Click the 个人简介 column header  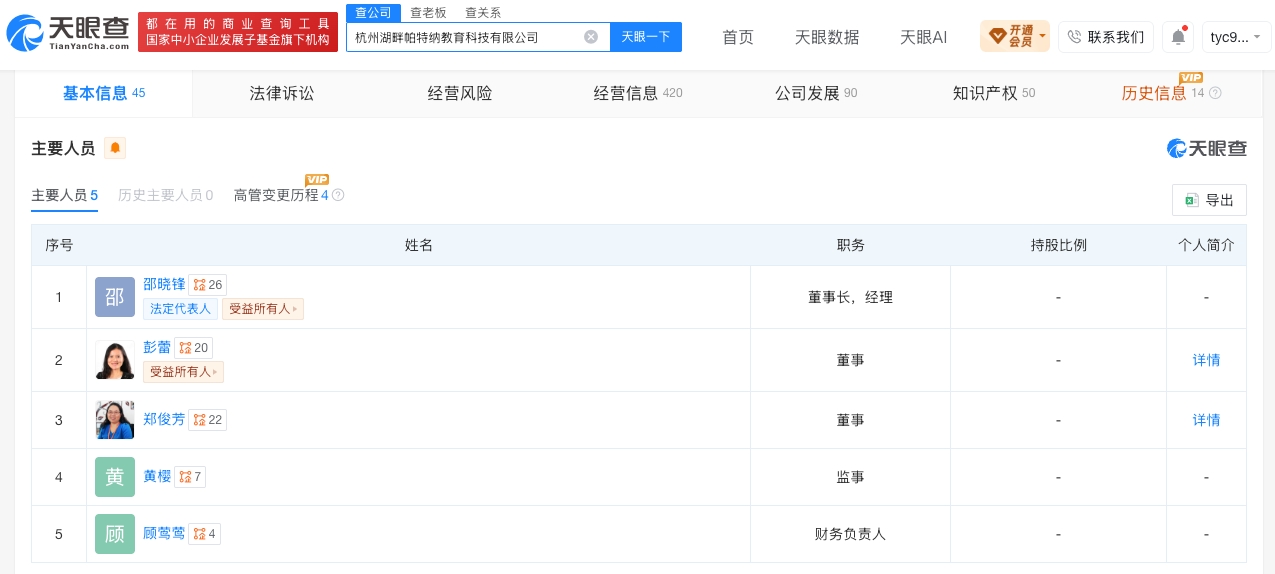(1206, 245)
